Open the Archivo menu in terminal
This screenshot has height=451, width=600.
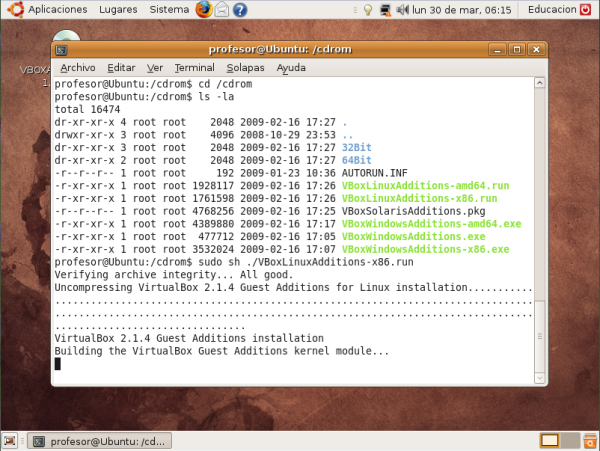(78, 68)
